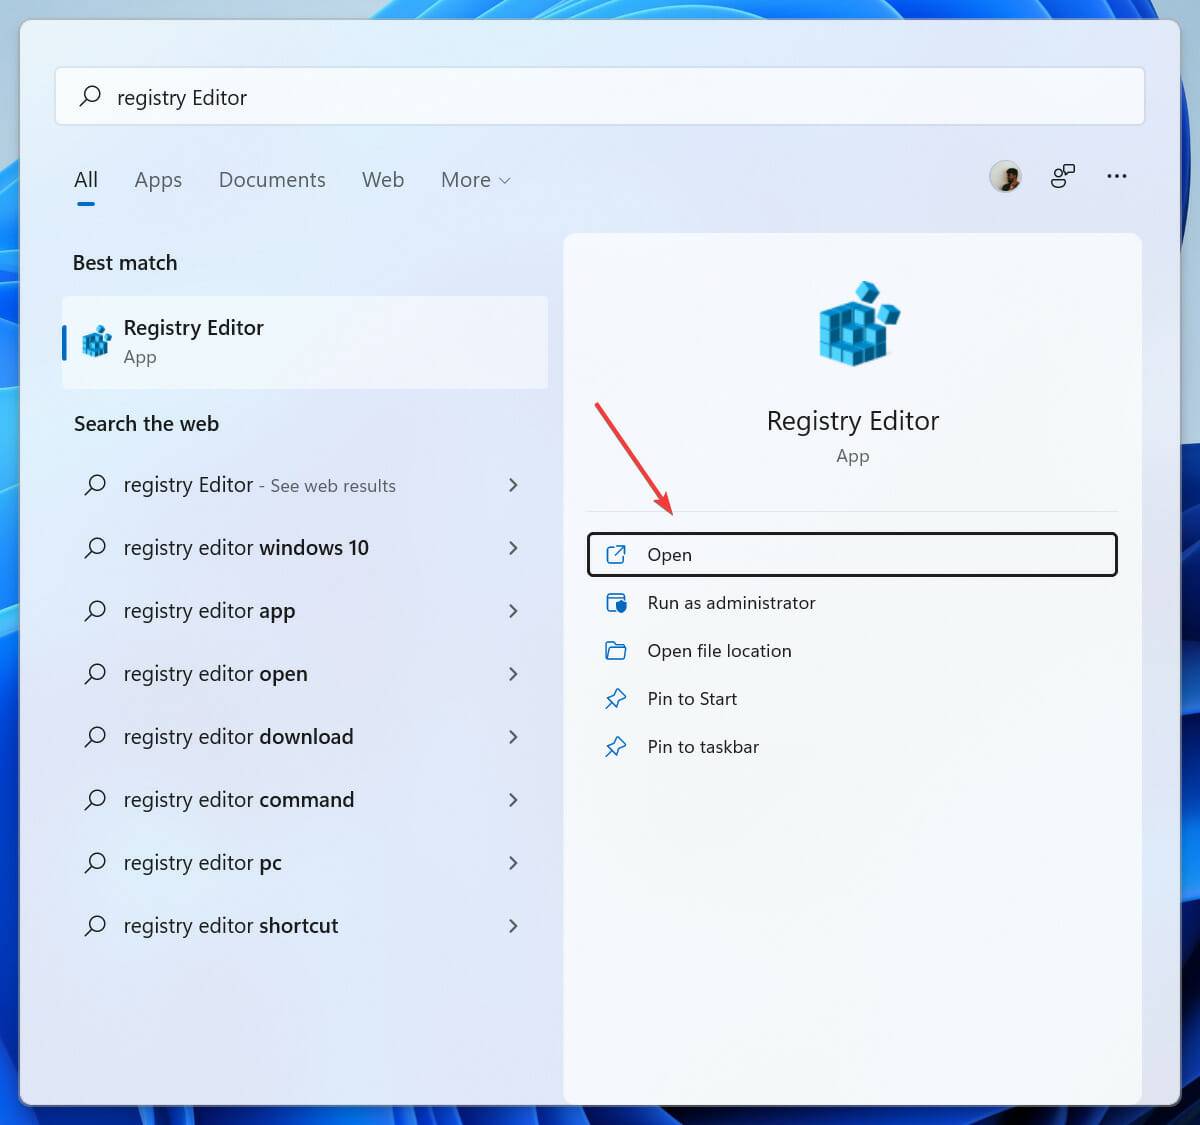Click search icon beside 'See web results'
The height and width of the screenshot is (1125, 1200).
click(95, 485)
